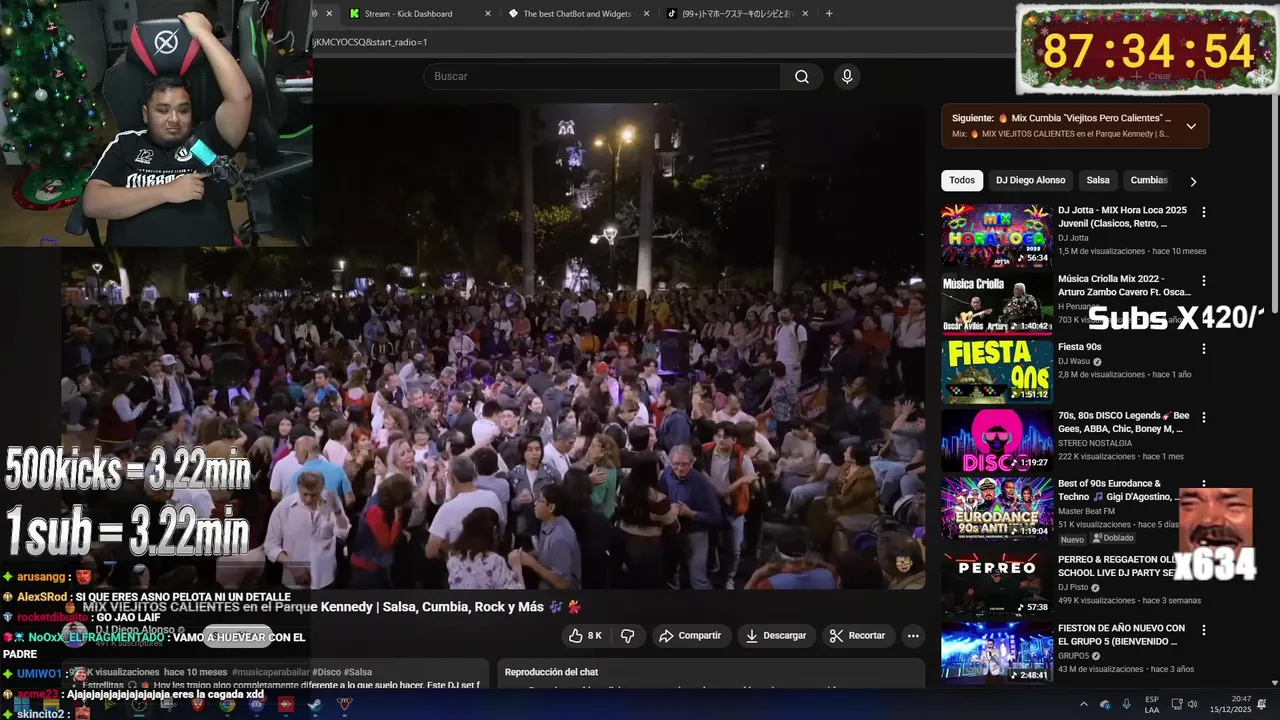The width and height of the screenshot is (1280, 720).
Task: Click the Buscar search field
Action: [x=602, y=77]
